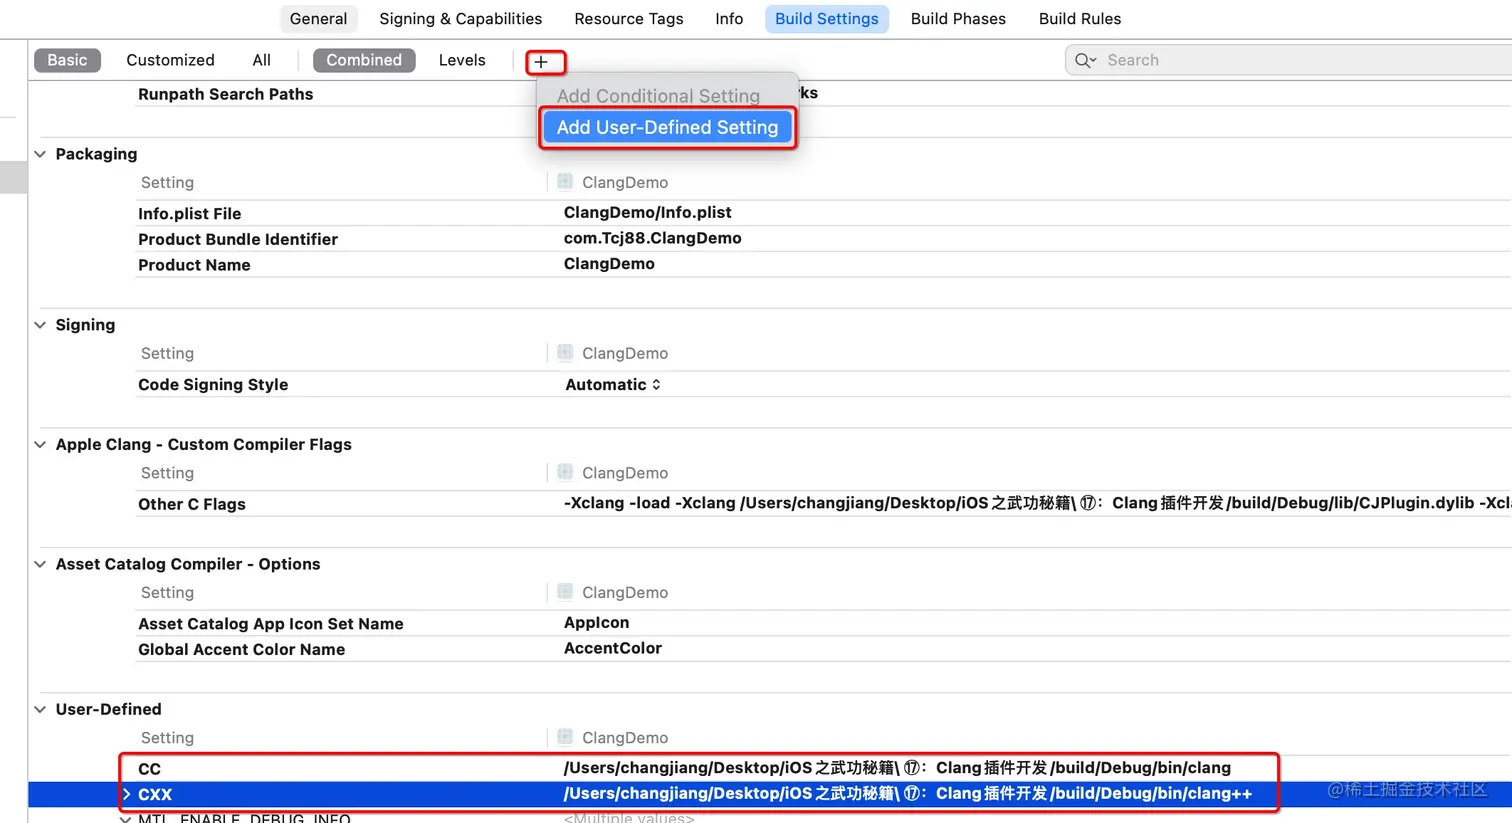The image size is (1512, 823).
Task: Collapse the Signing section
Action: [40, 325]
